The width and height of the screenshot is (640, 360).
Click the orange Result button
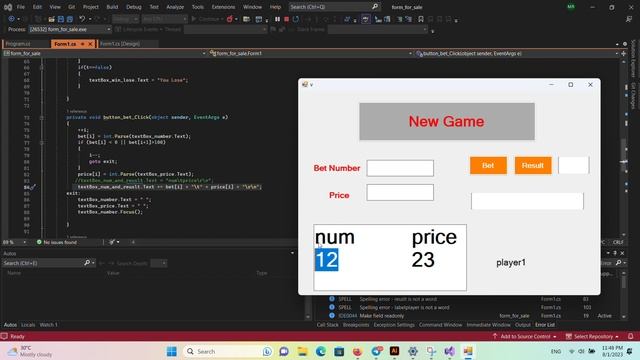point(533,165)
